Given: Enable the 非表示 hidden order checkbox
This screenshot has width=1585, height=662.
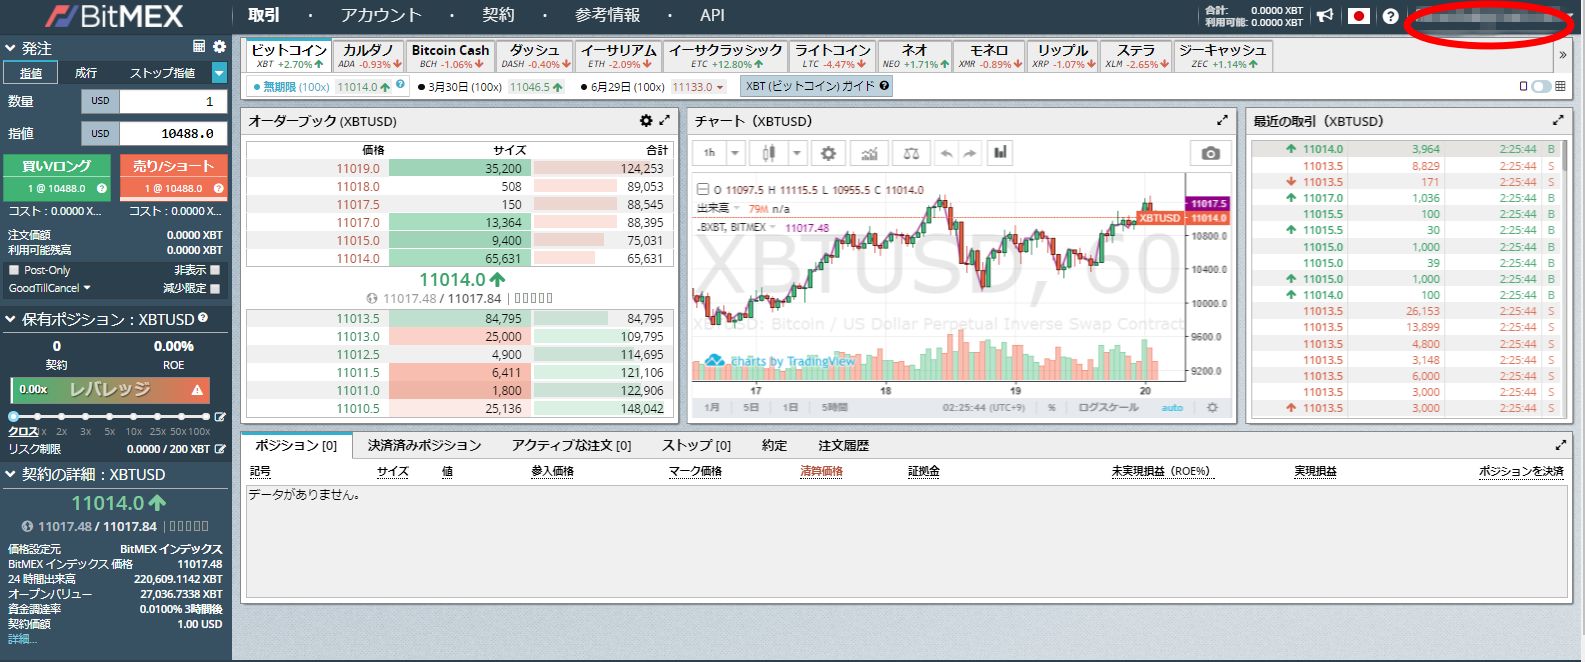Looking at the screenshot, I should pos(215,270).
